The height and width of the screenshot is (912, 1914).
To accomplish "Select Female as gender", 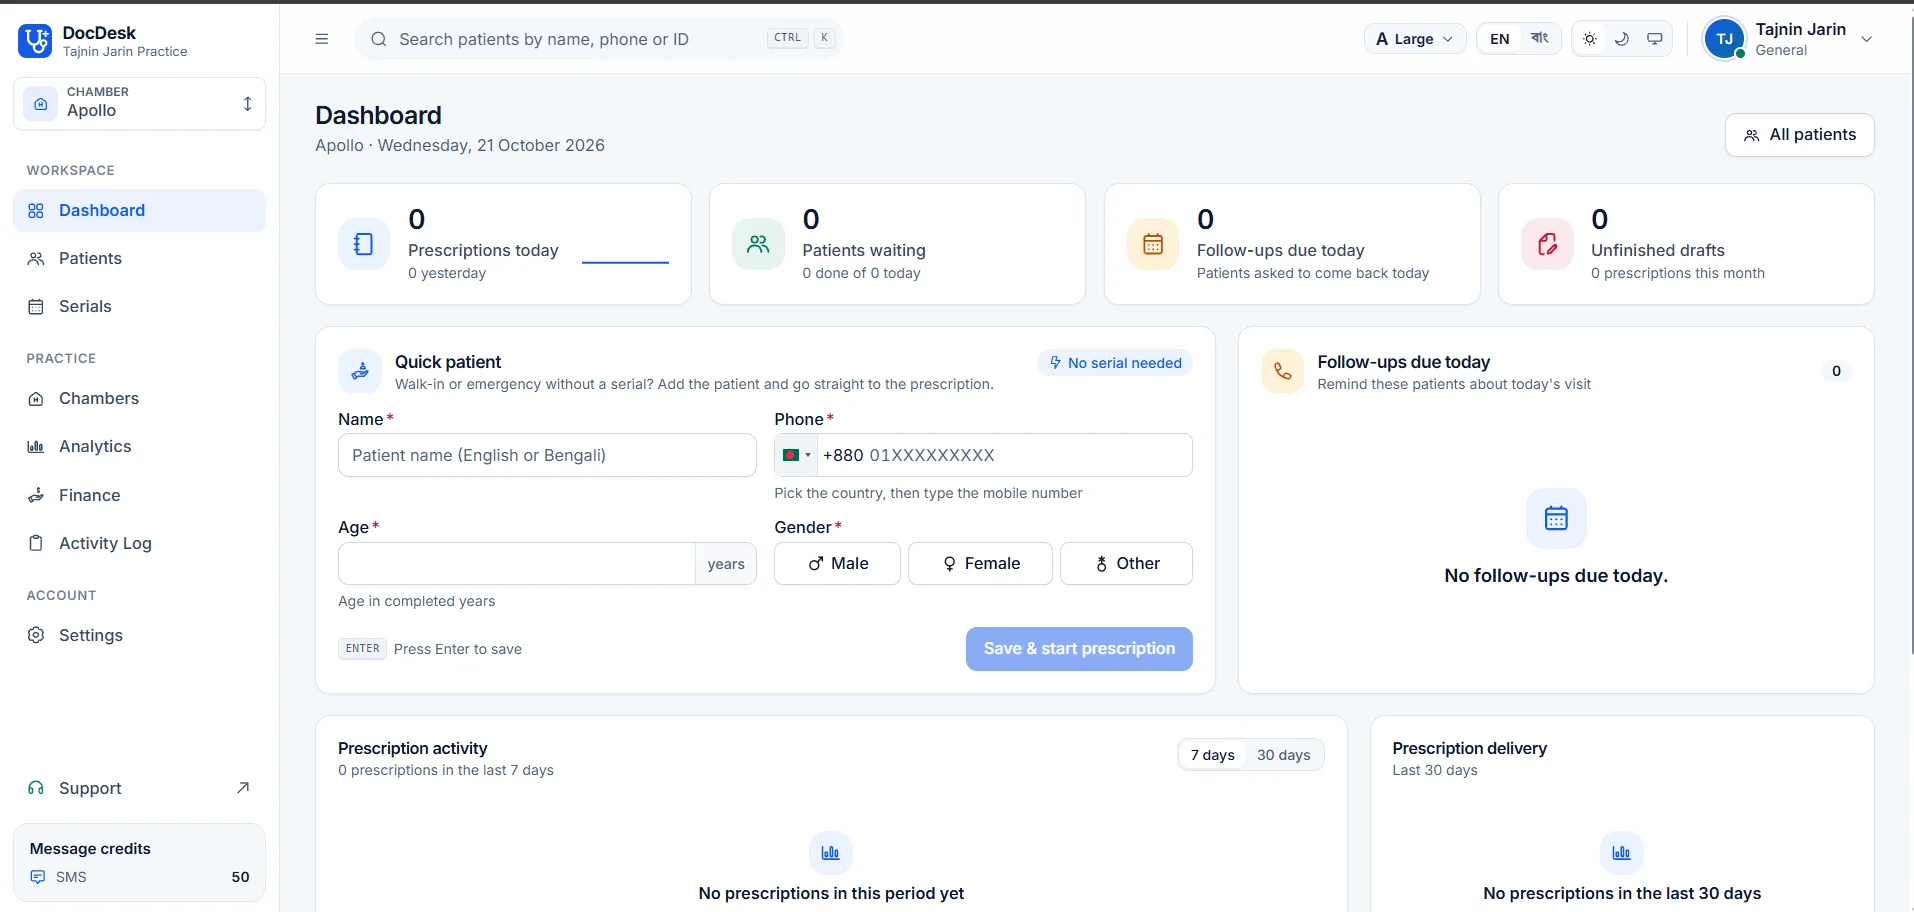I will pyautogui.click(x=980, y=564).
